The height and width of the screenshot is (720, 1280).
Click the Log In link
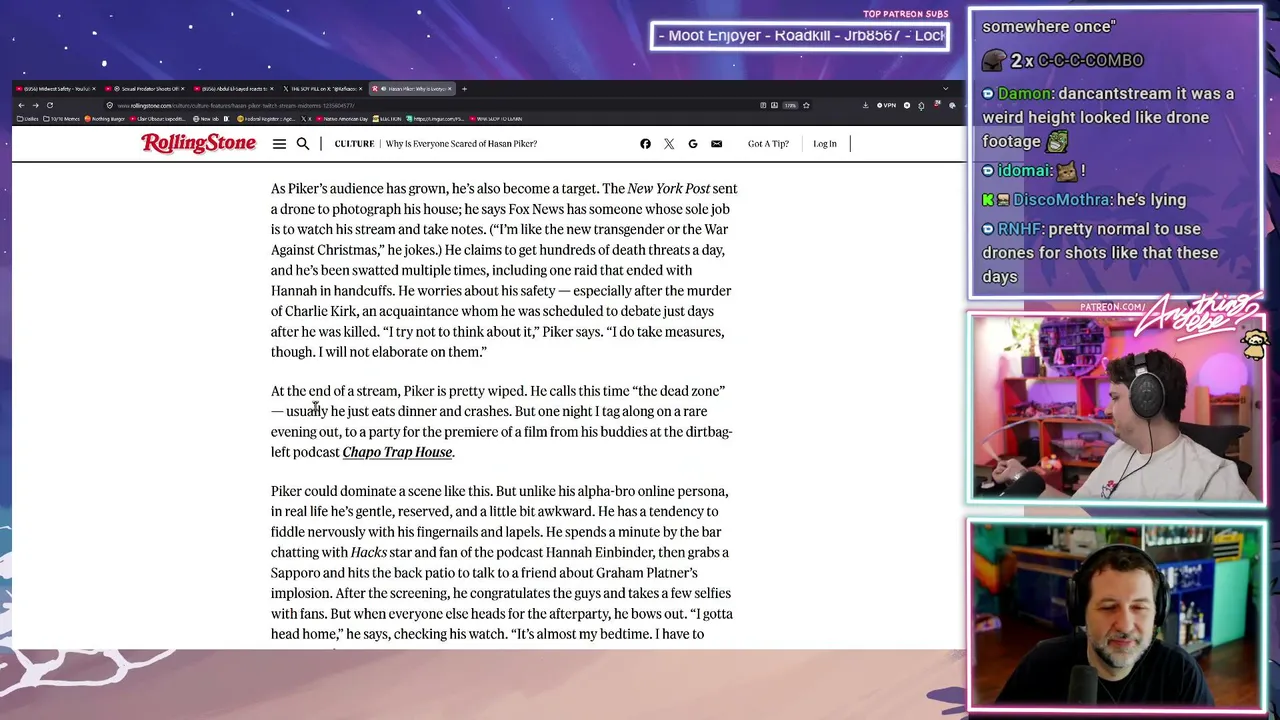[x=825, y=144]
